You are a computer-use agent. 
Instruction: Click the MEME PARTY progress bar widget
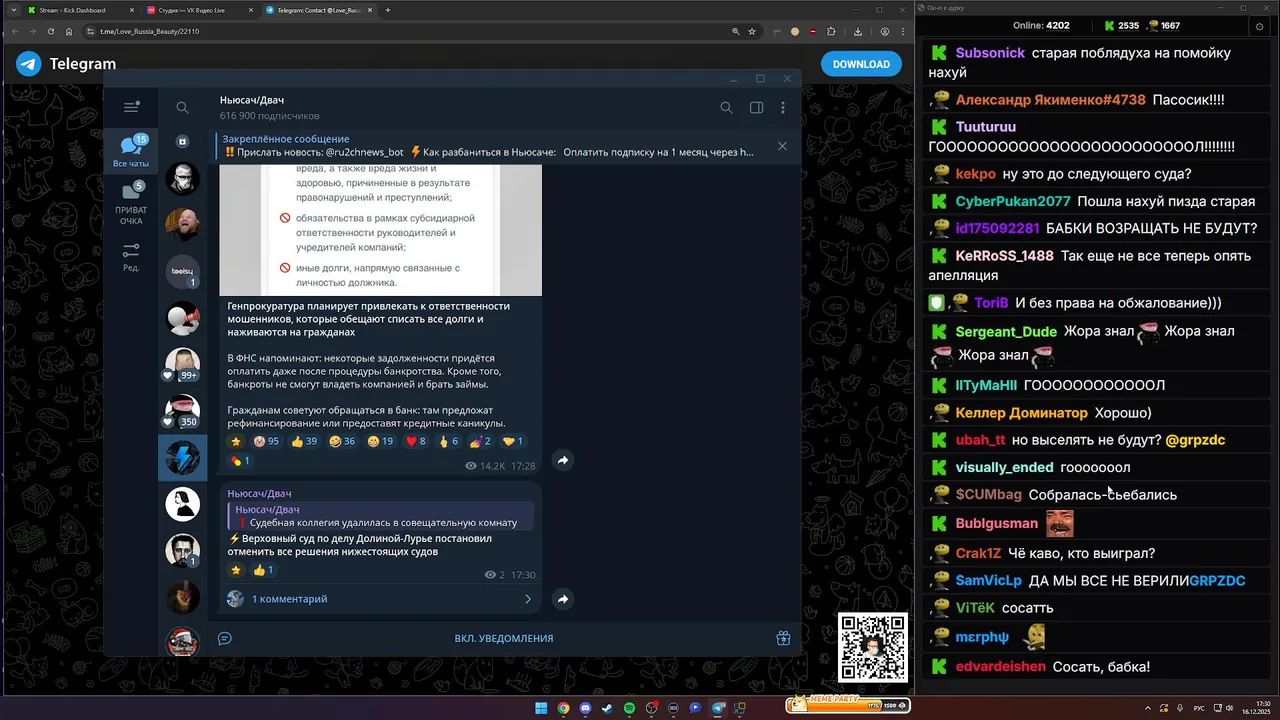tap(847, 704)
